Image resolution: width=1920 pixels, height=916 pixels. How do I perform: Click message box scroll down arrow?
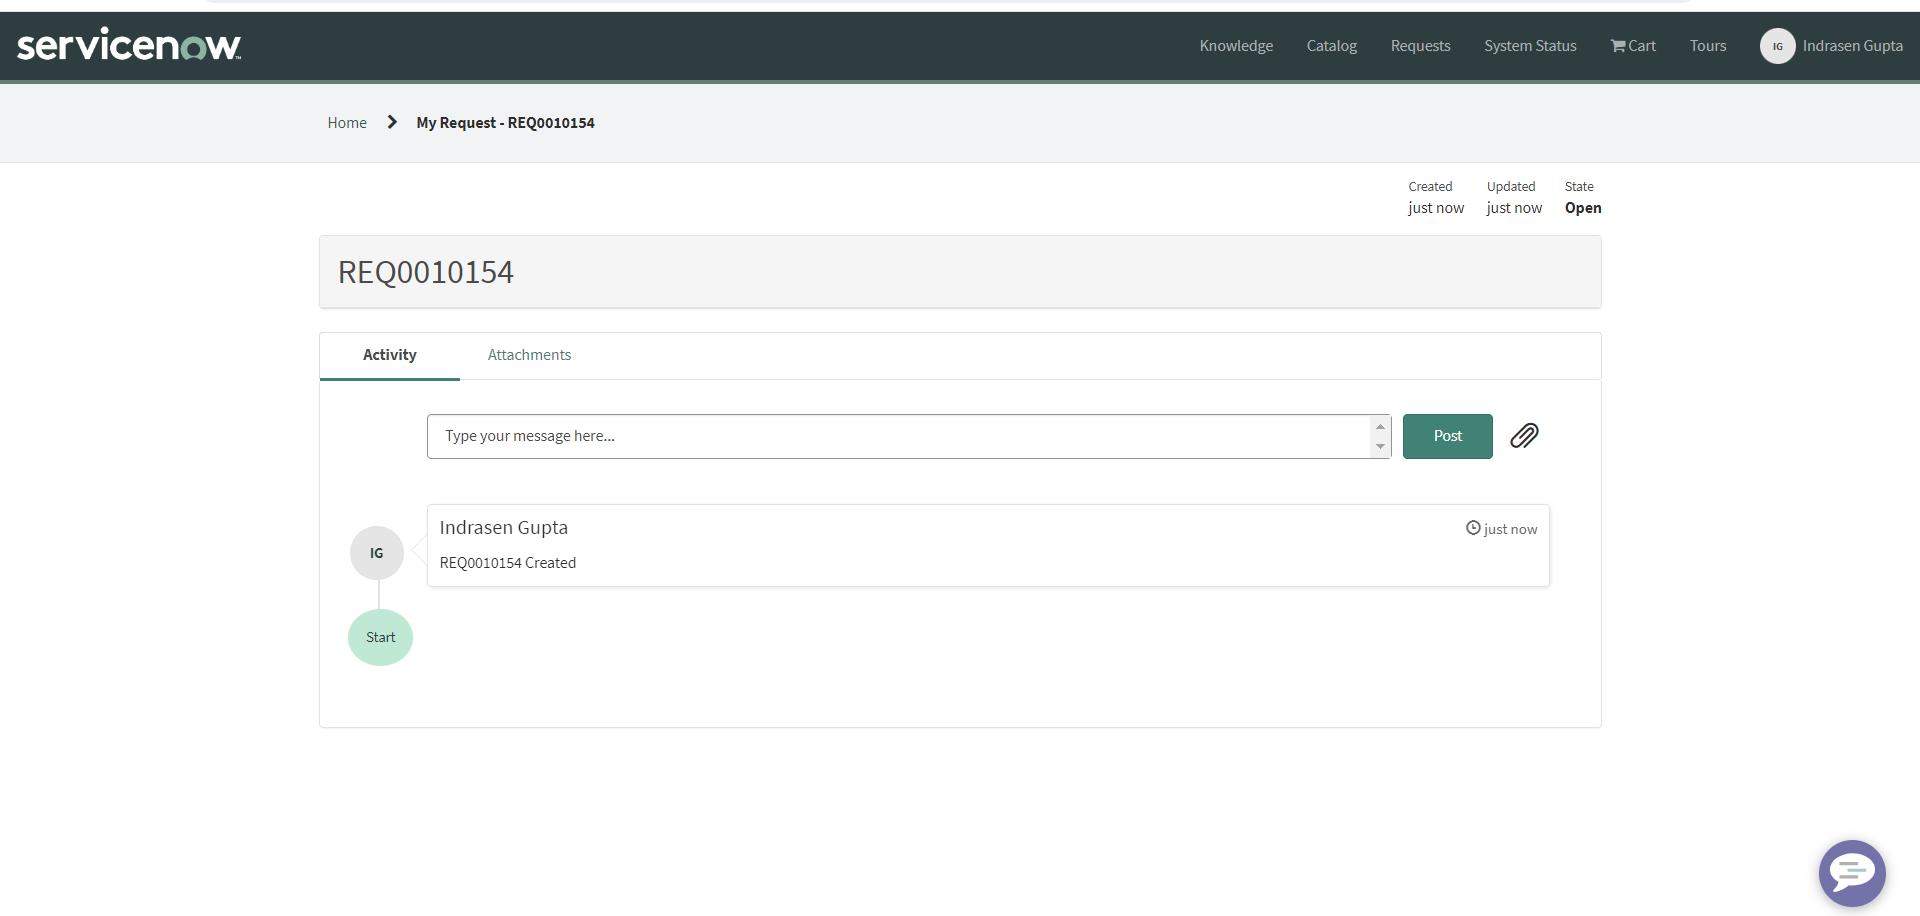point(1380,447)
